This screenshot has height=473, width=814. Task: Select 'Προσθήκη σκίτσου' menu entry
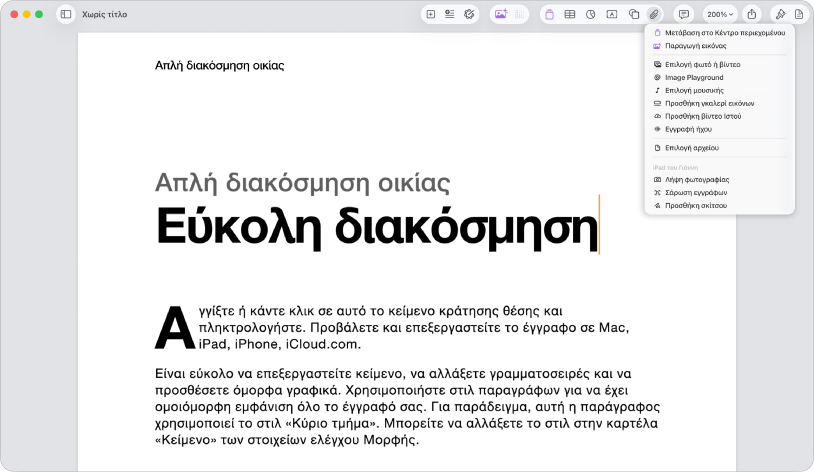tap(720, 206)
